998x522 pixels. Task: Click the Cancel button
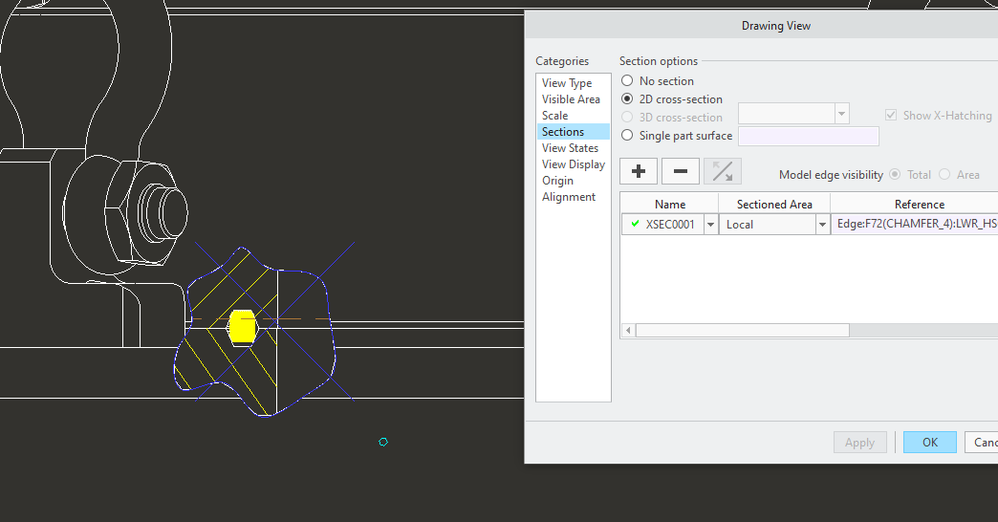pyautogui.click(x=981, y=442)
